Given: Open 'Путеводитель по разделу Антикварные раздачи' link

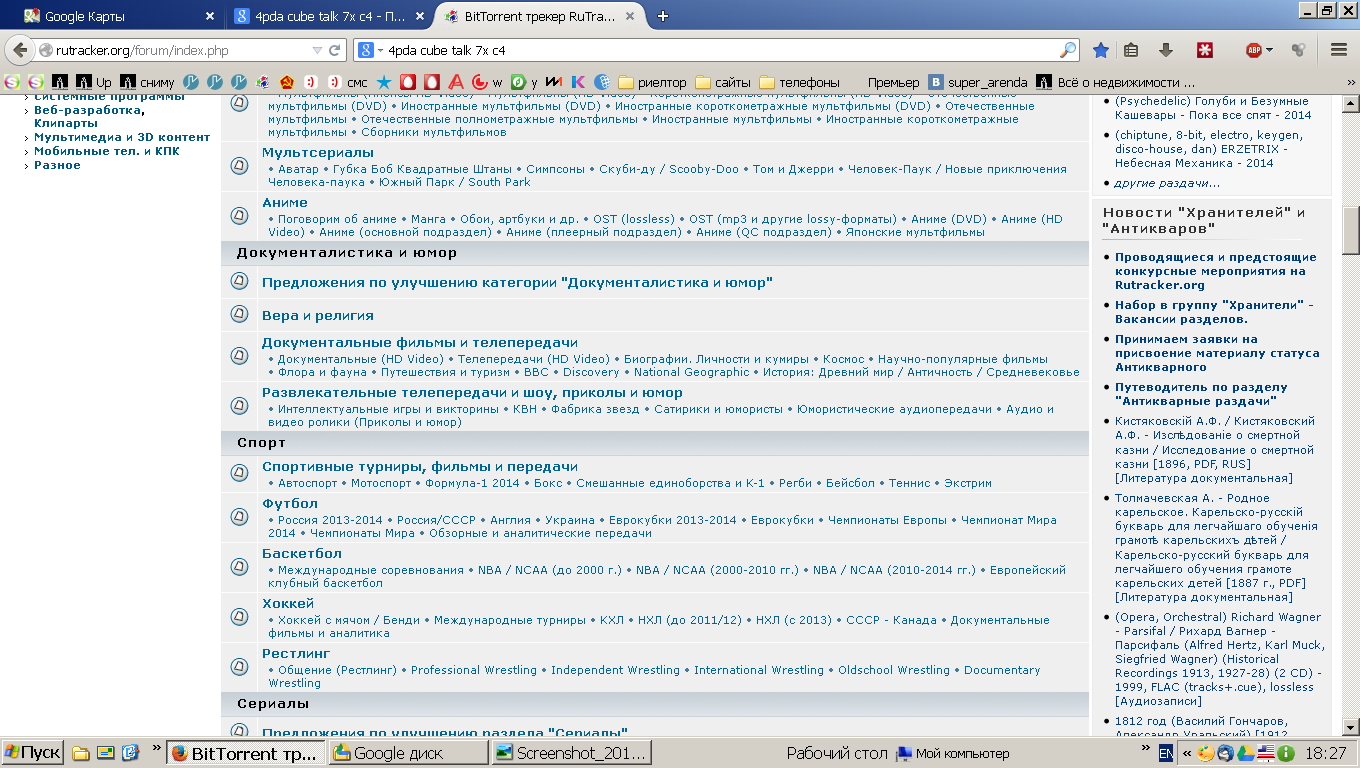Looking at the screenshot, I should 1201,394.
